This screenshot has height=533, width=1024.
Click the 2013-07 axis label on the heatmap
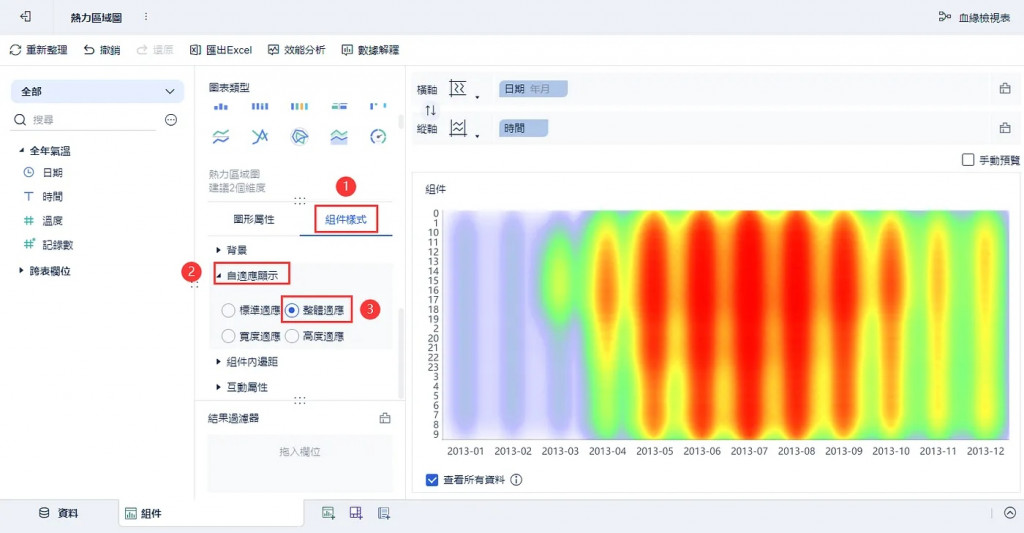pyautogui.click(x=749, y=451)
